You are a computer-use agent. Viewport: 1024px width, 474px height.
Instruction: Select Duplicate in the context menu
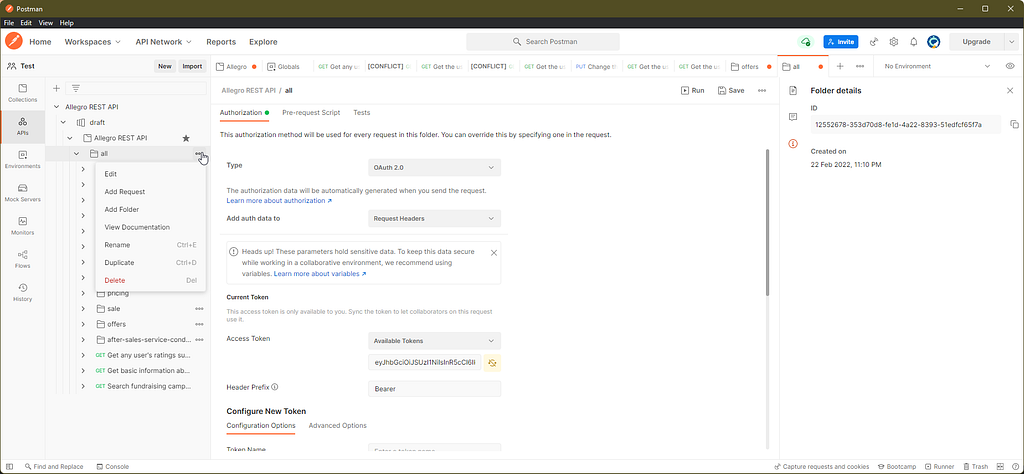click(x=151, y=262)
